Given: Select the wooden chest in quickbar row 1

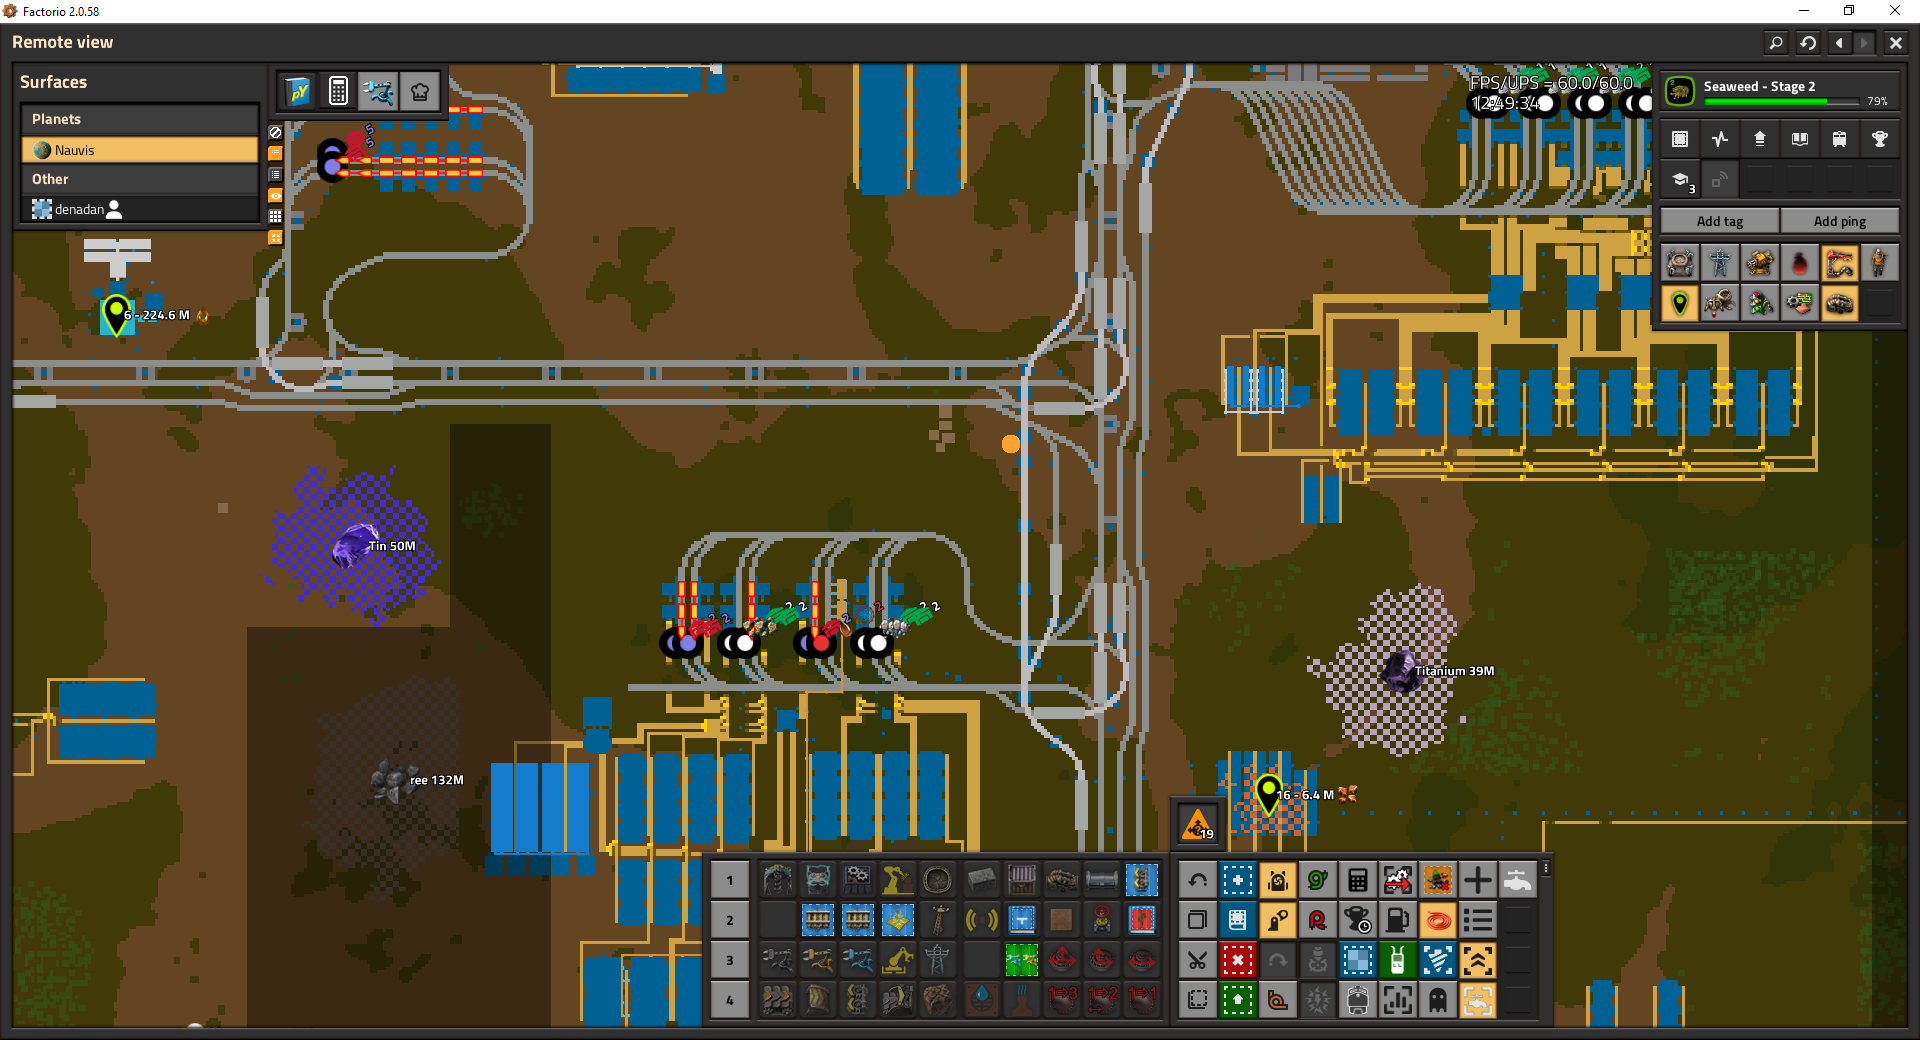Looking at the screenshot, I should 1022,880.
